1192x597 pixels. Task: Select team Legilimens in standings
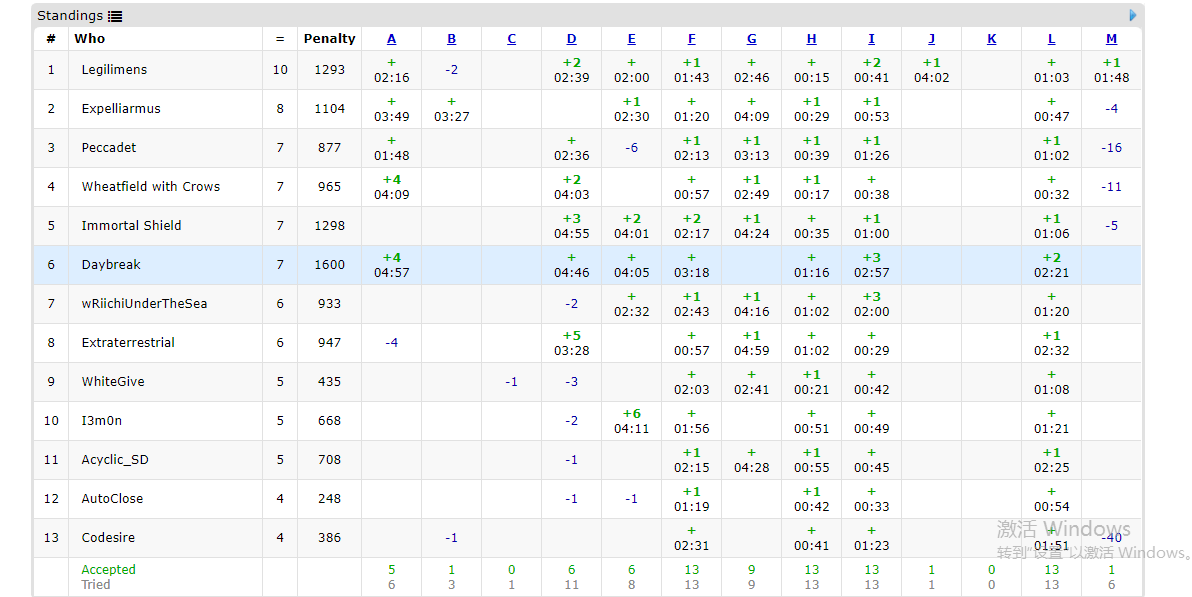(114, 70)
